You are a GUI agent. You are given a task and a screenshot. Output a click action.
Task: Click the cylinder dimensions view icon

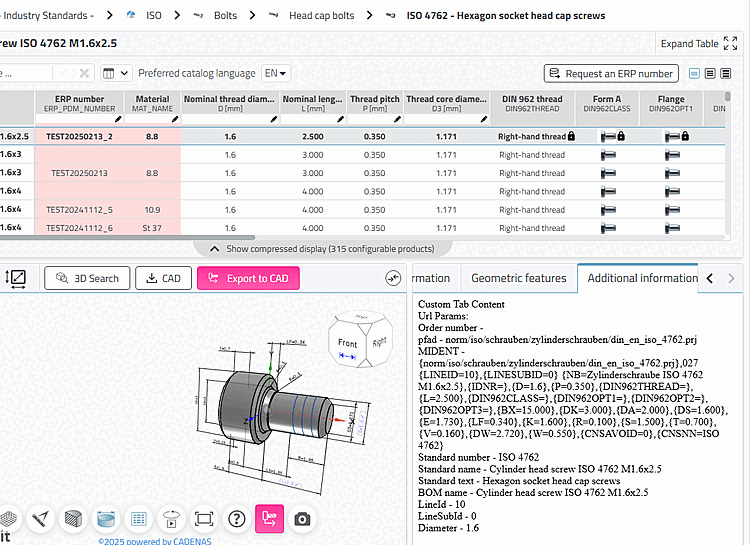106,519
